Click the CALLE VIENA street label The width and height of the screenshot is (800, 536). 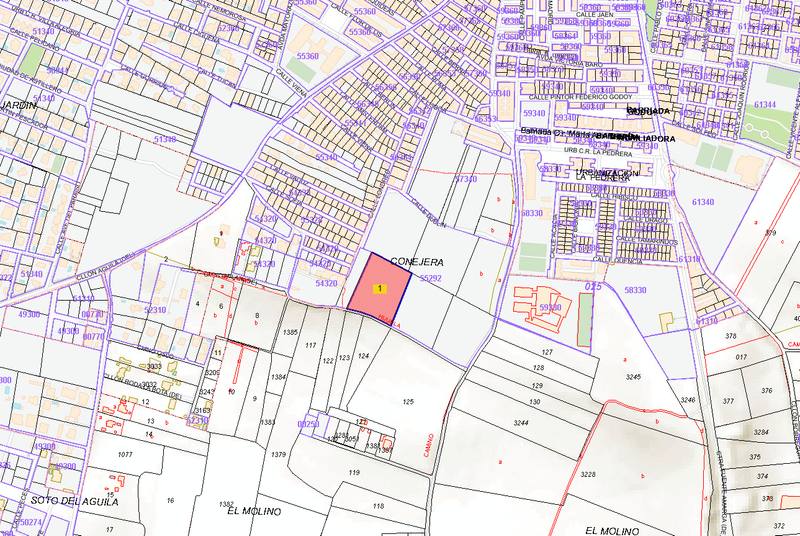tap(291, 82)
